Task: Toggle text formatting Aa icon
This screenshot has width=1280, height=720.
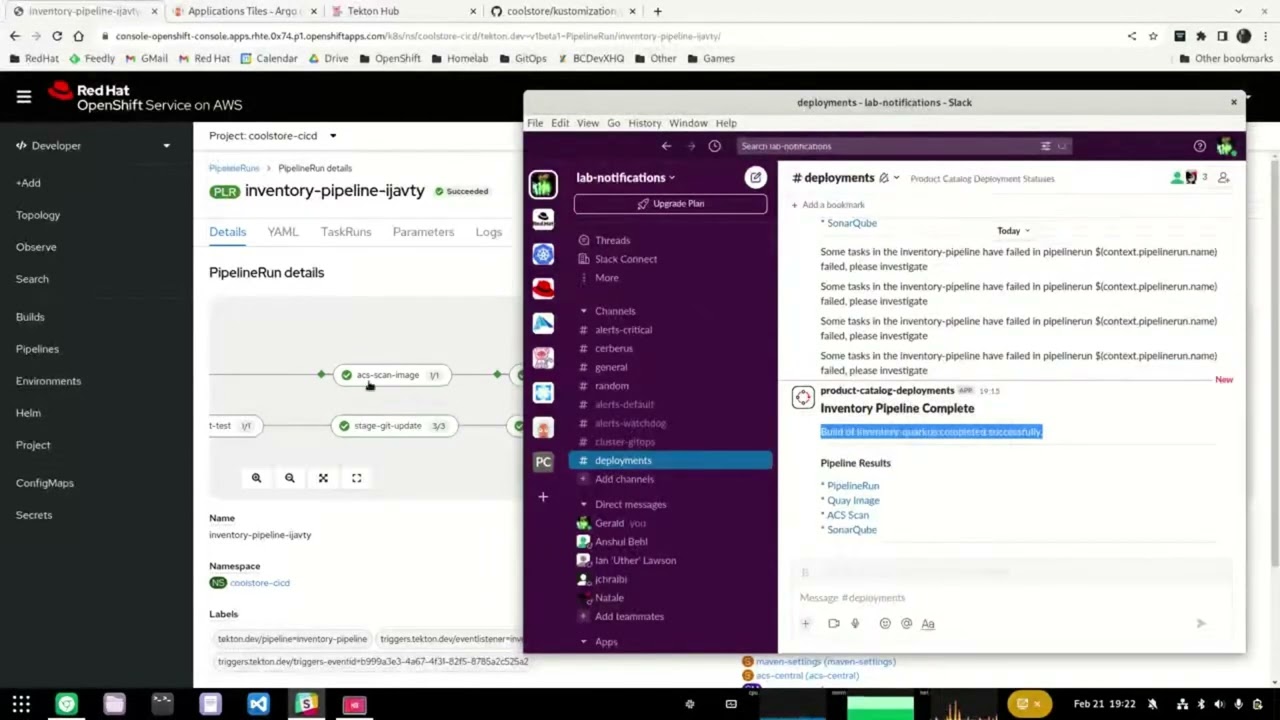Action: click(928, 623)
